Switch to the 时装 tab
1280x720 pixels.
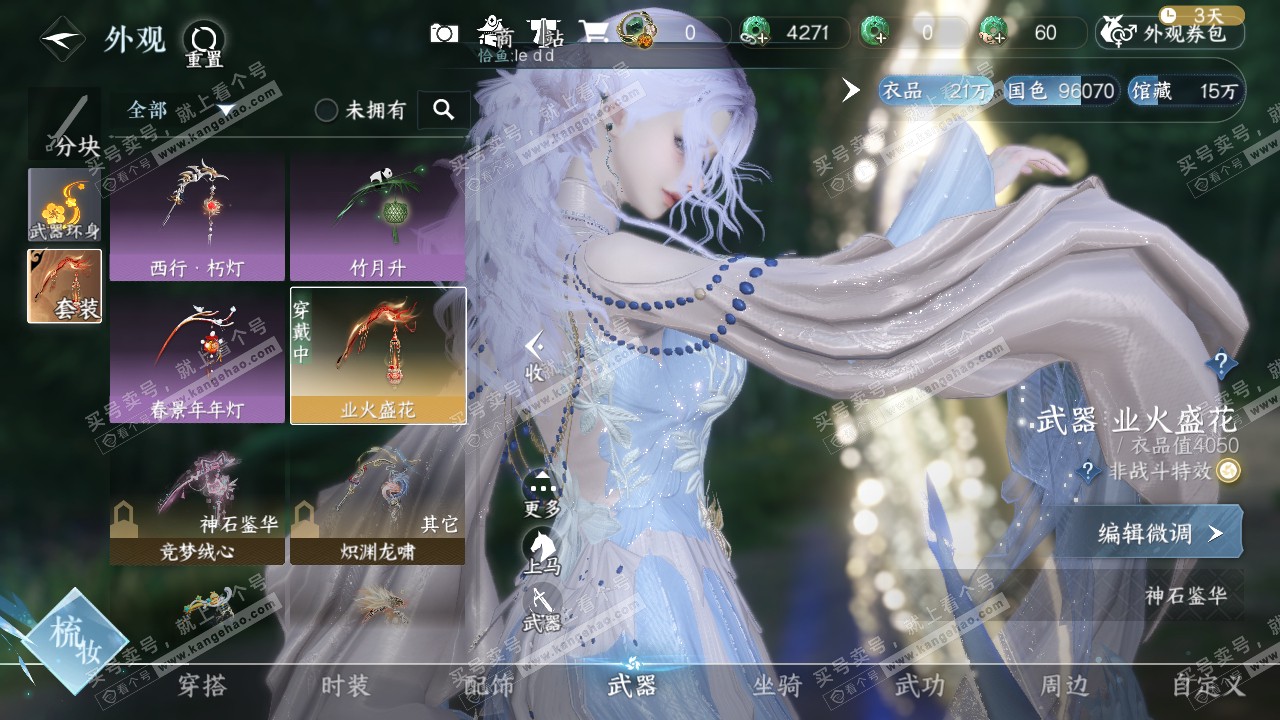(x=346, y=685)
